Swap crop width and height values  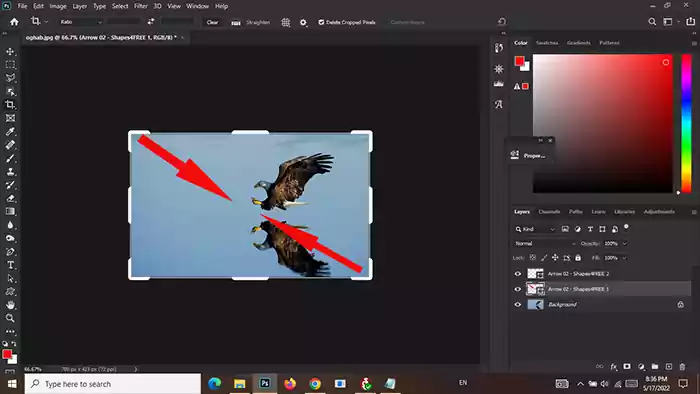[x=151, y=21]
